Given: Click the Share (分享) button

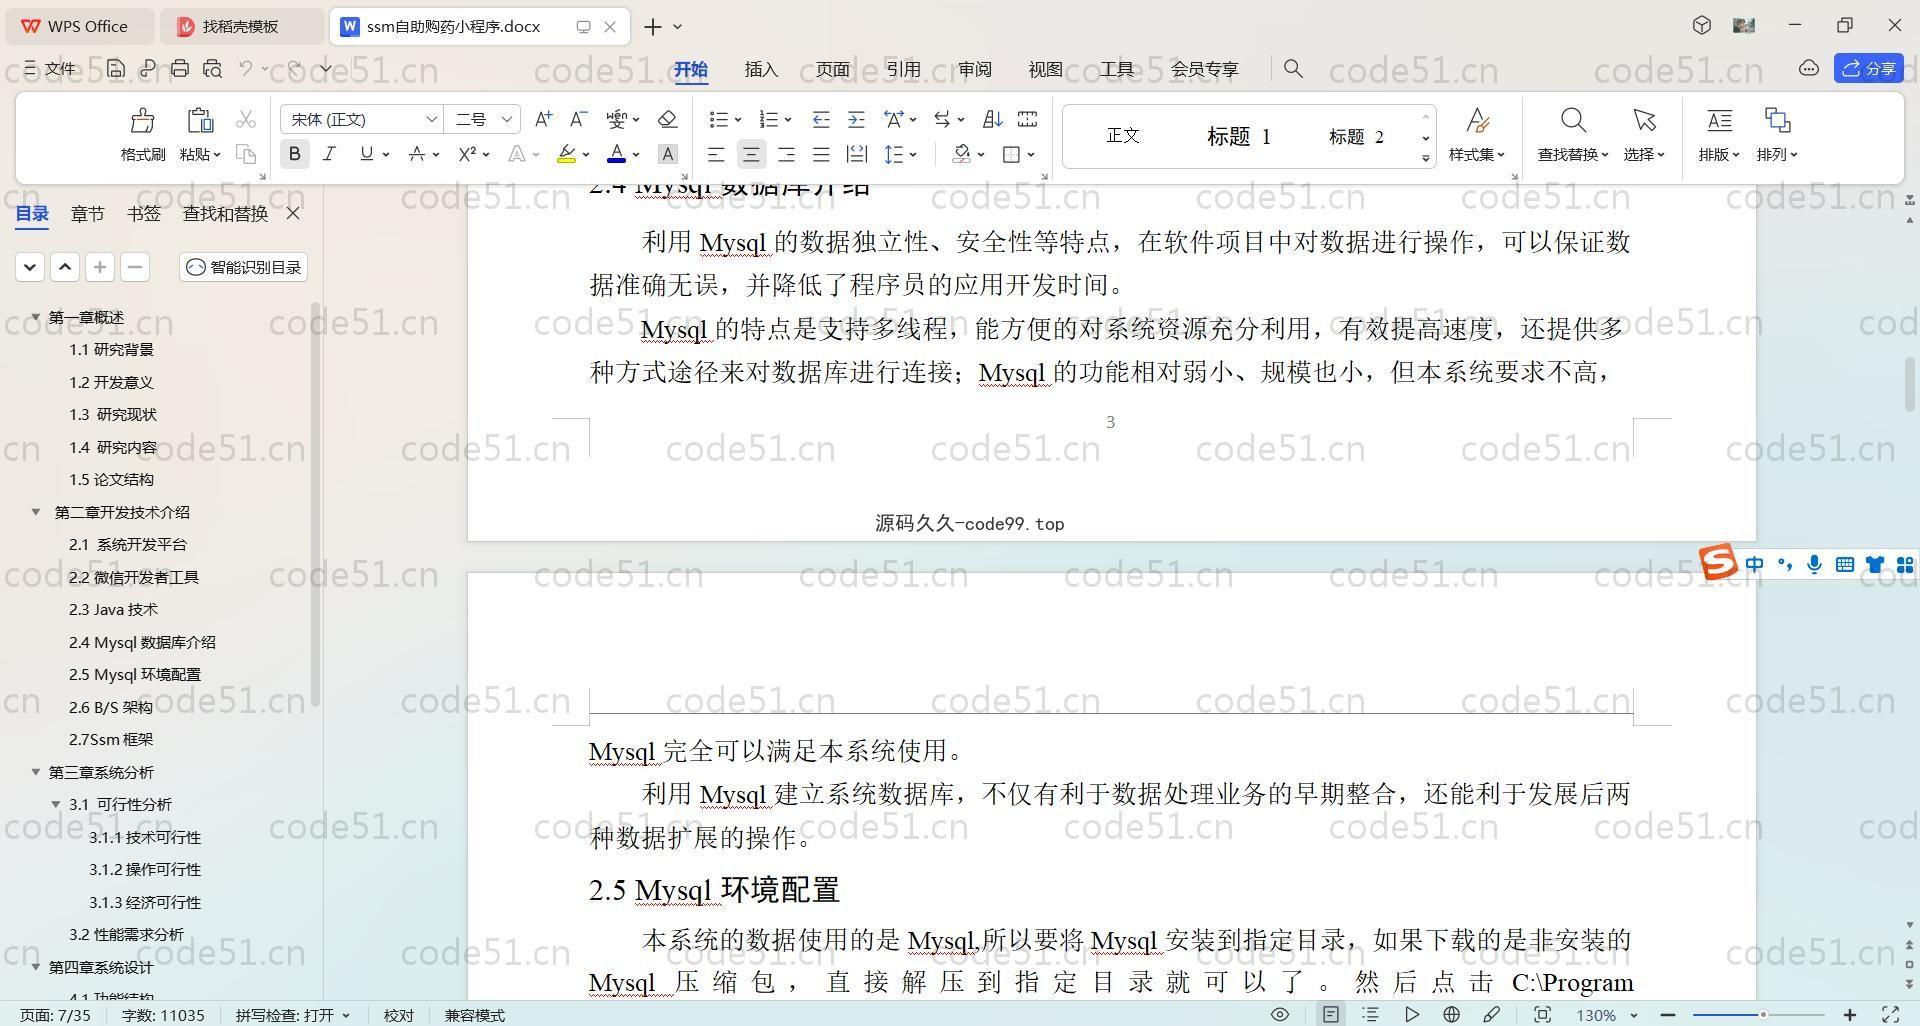Looking at the screenshot, I should (x=1869, y=68).
